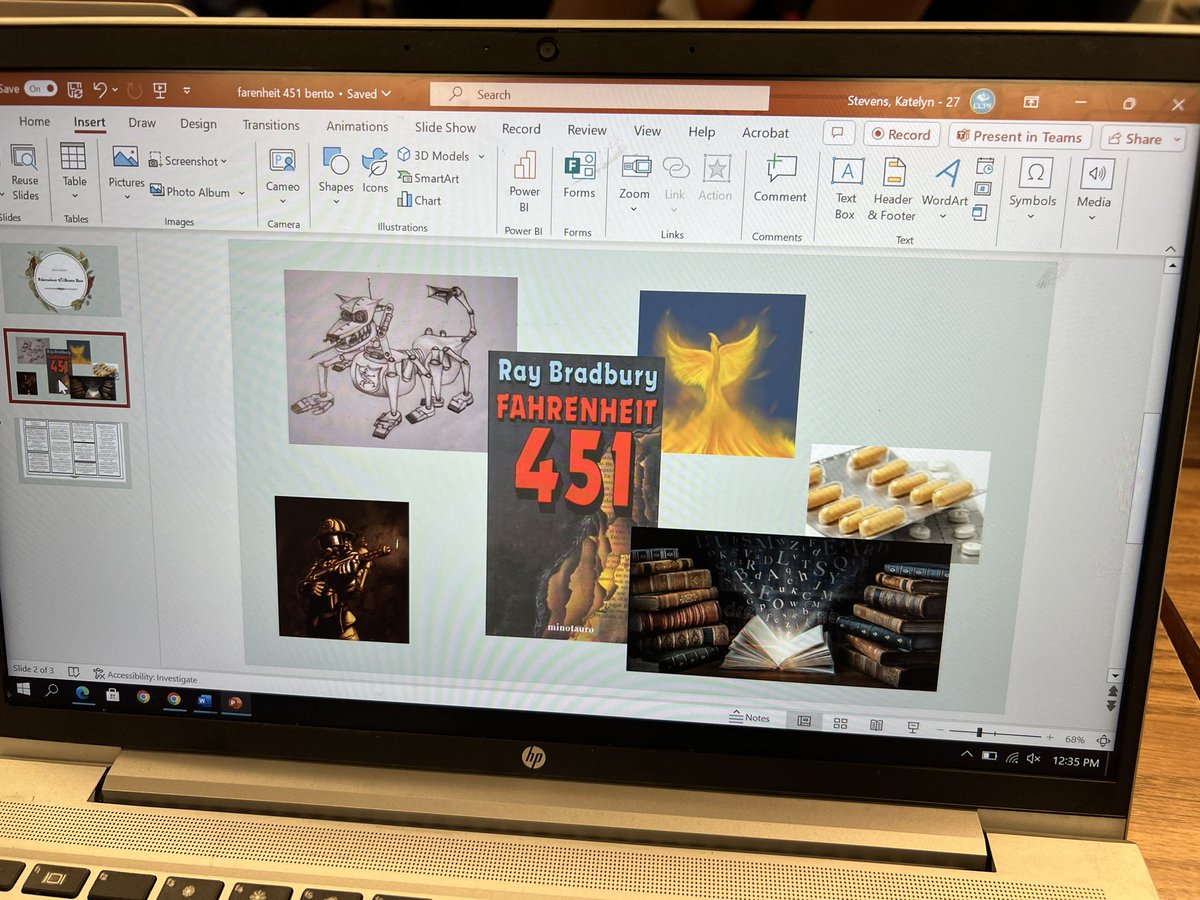Expand file name saved status dropdown
The width and height of the screenshot is (1200, 900).
[x=387, y=94]
